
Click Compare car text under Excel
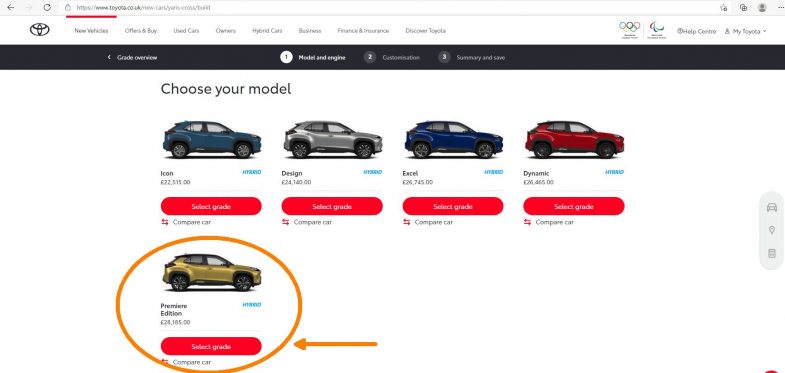(434, 222)
